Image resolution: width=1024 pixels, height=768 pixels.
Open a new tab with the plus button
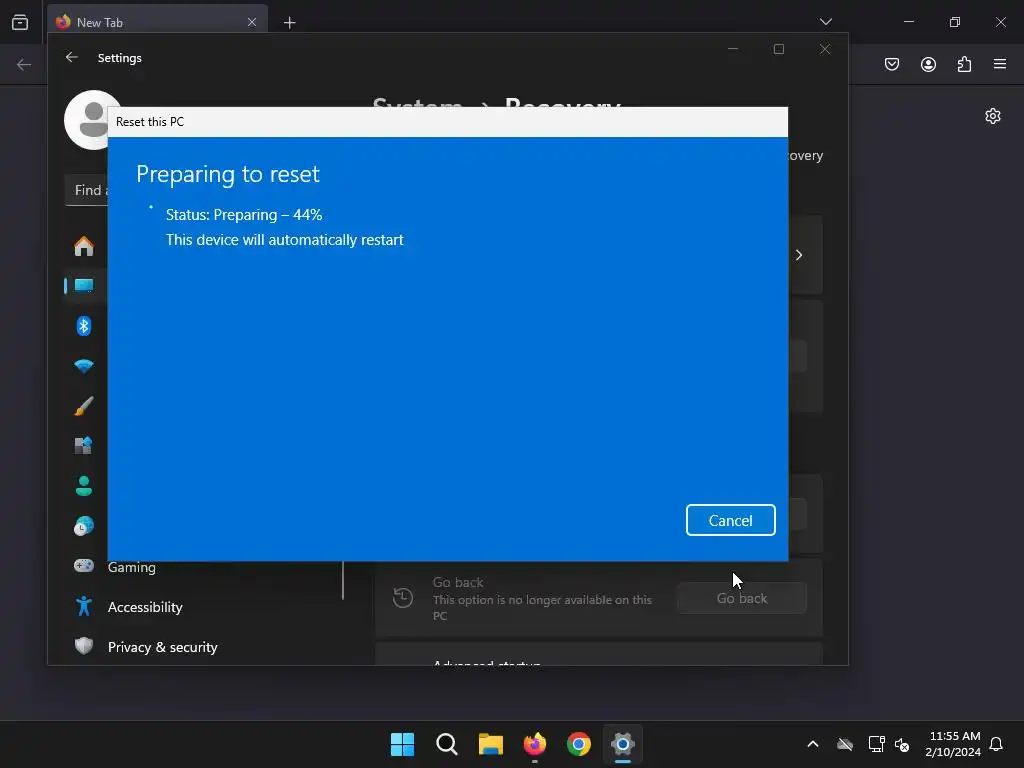tap(289, 23)
